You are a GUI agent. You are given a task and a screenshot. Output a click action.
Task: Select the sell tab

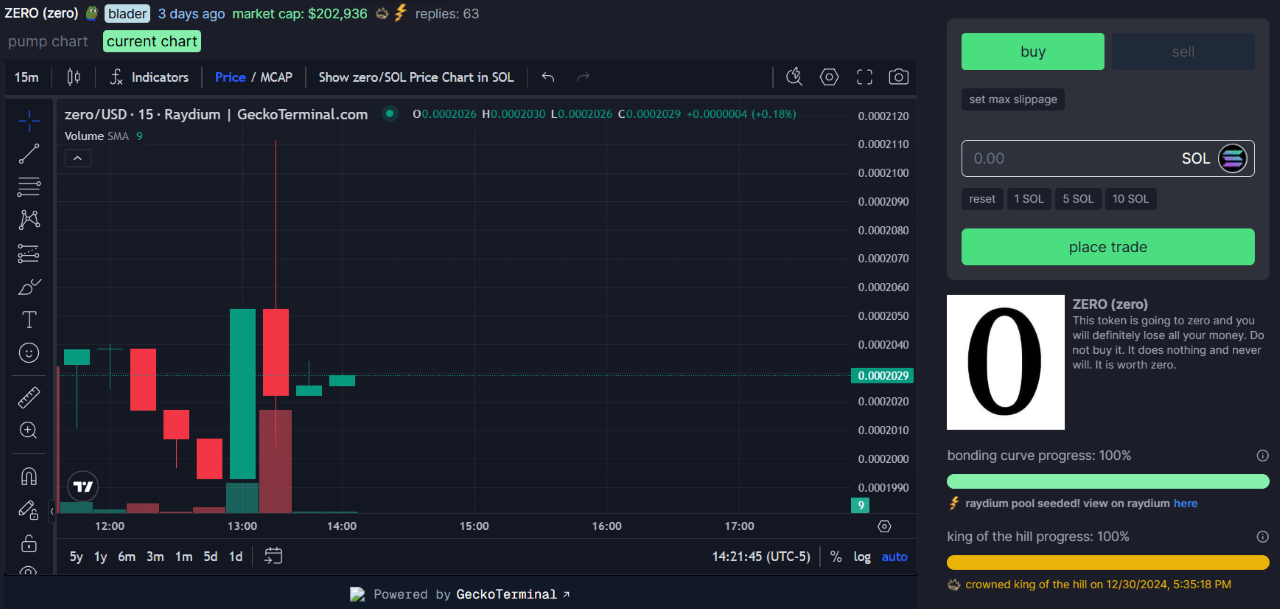pos(1183,52)
